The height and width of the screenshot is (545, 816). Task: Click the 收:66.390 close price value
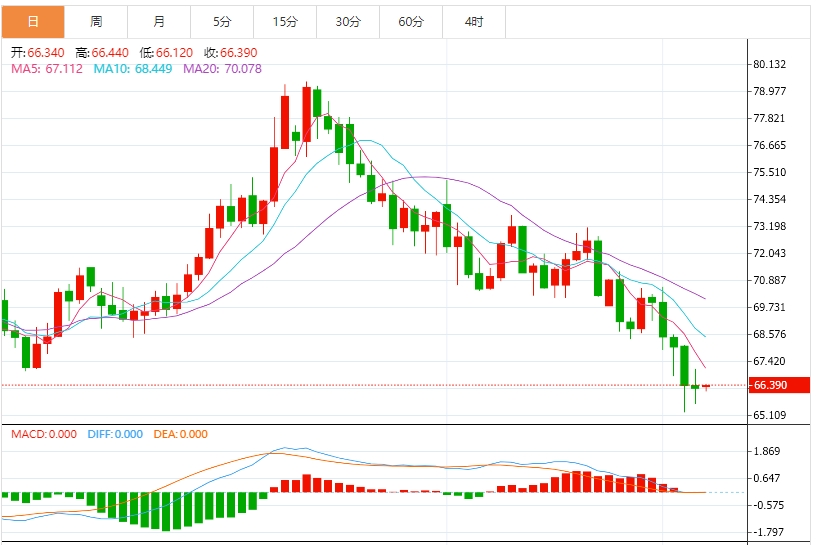[x=231, y=53]
